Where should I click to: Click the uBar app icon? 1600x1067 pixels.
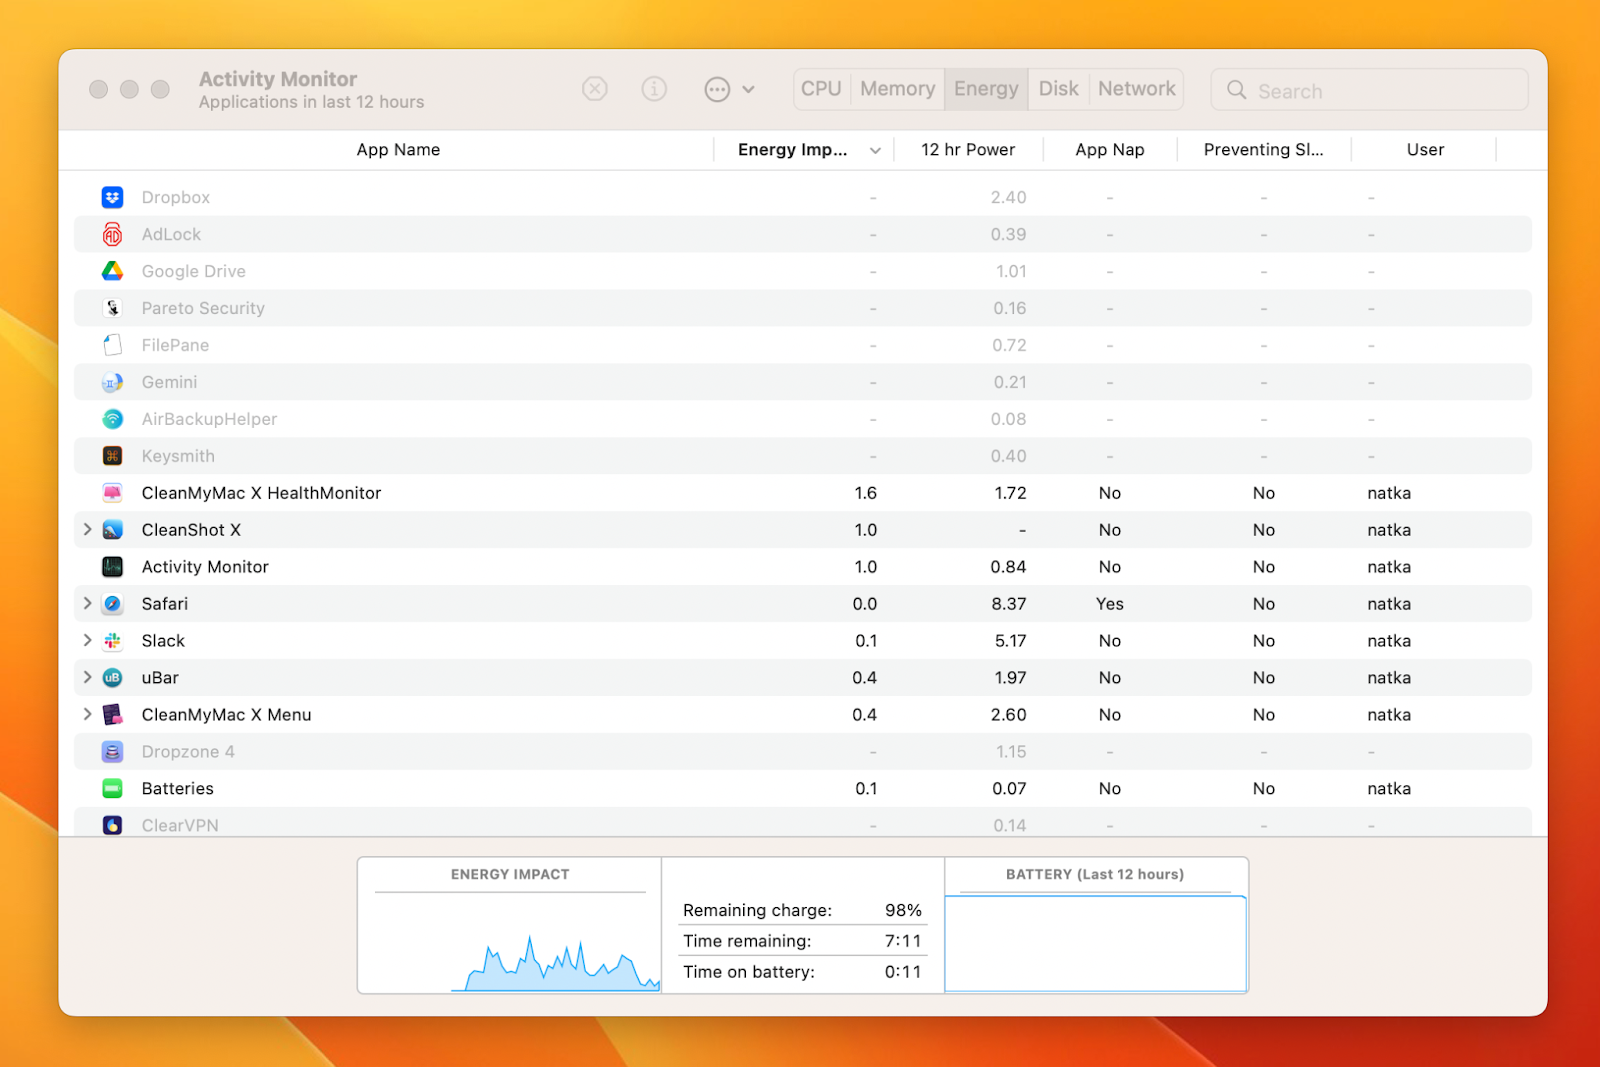pyautogui.click(x=112, y=678)
